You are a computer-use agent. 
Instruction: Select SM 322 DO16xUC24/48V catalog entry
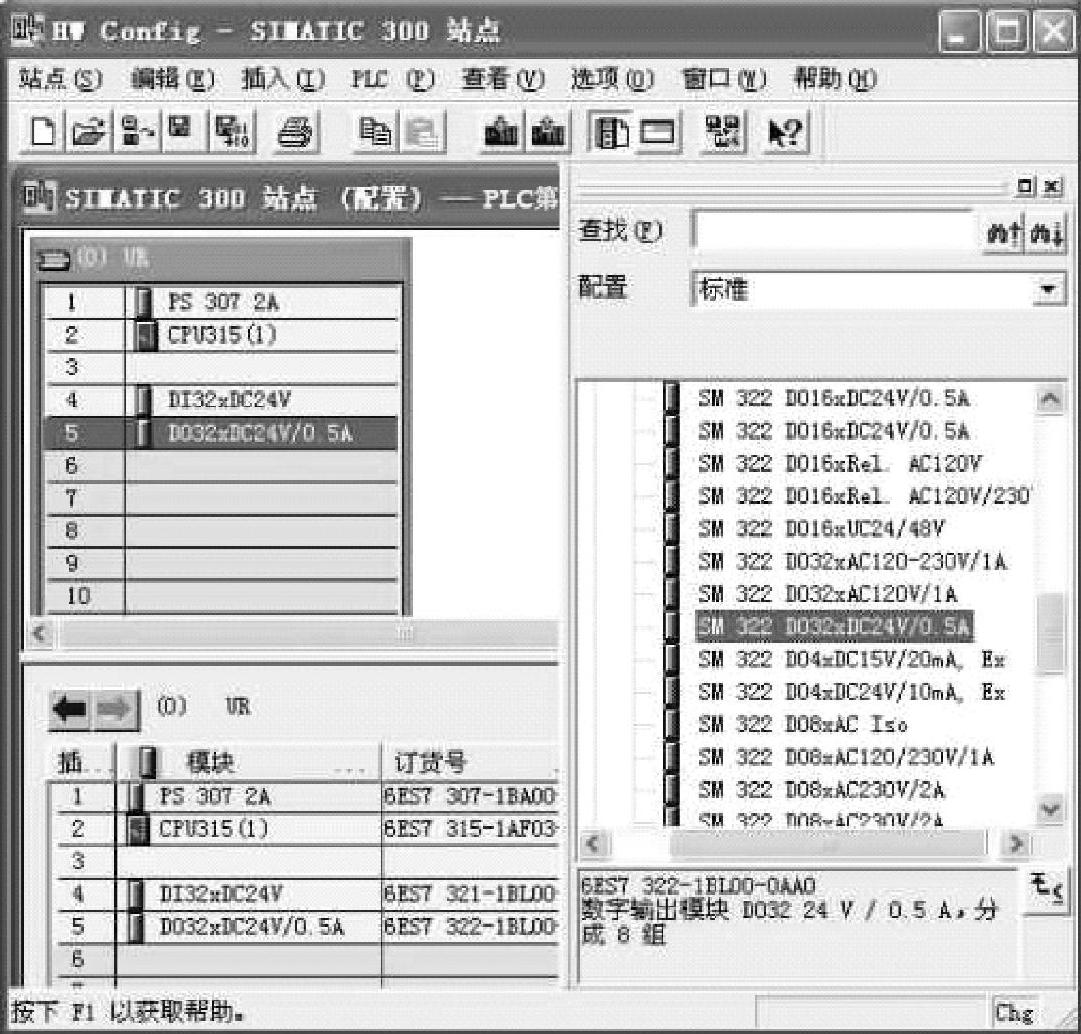pyautogui.click(x=820, y=529)
